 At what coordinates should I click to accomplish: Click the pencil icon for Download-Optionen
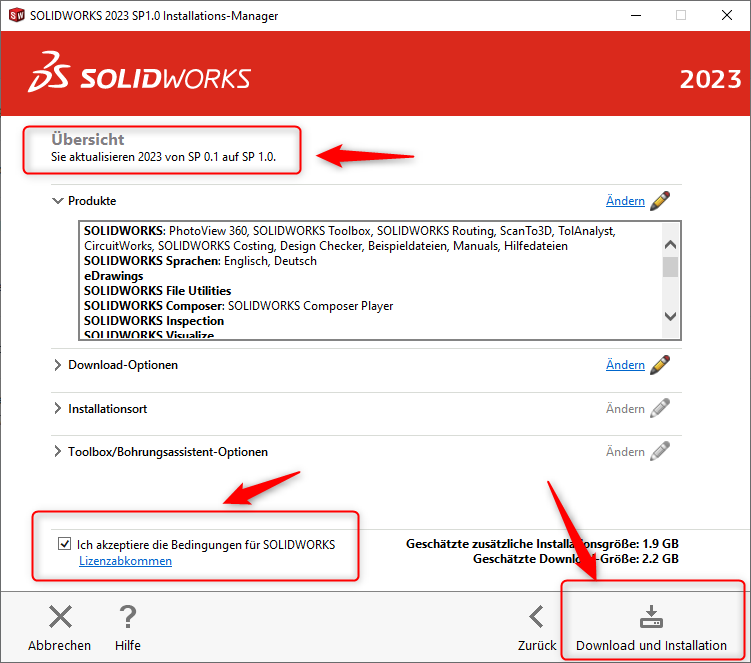tap(660, 365)
